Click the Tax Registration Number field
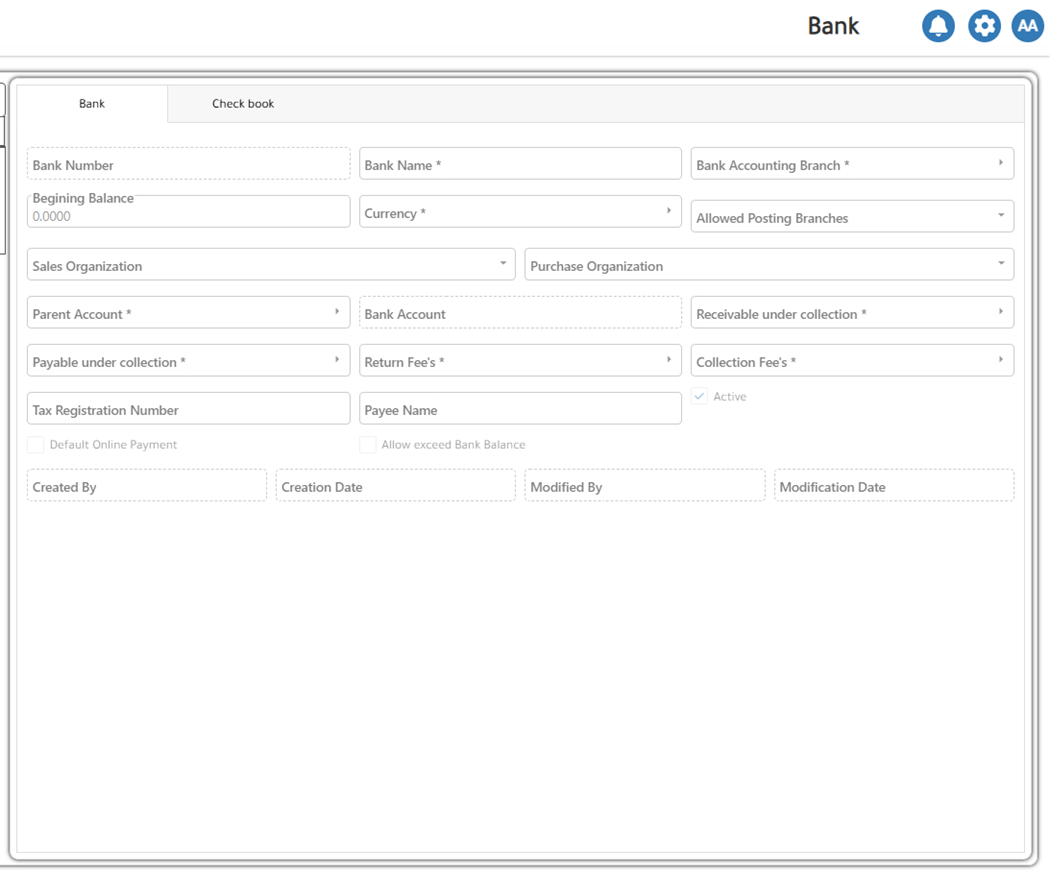Viewport: 1050px width, 875px height. tap(188, 409)
